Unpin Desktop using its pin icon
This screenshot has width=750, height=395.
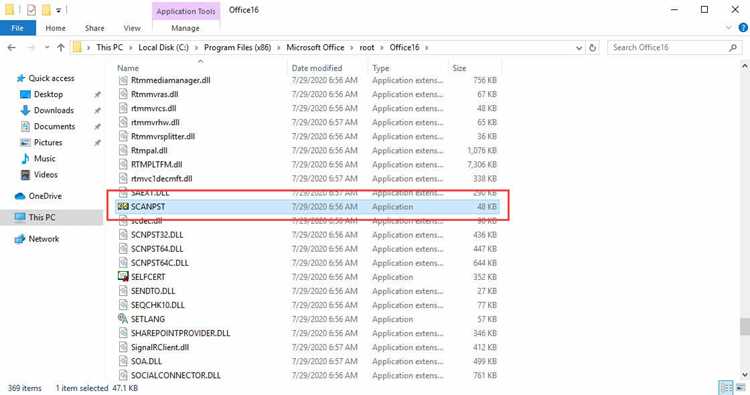[98, 95]
